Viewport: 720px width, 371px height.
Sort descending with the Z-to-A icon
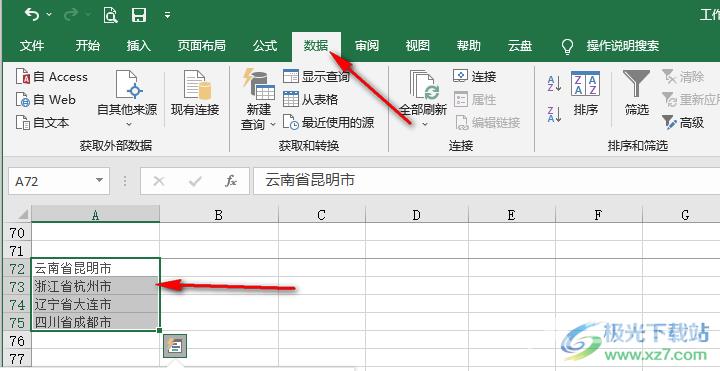(x=554, y=114)
